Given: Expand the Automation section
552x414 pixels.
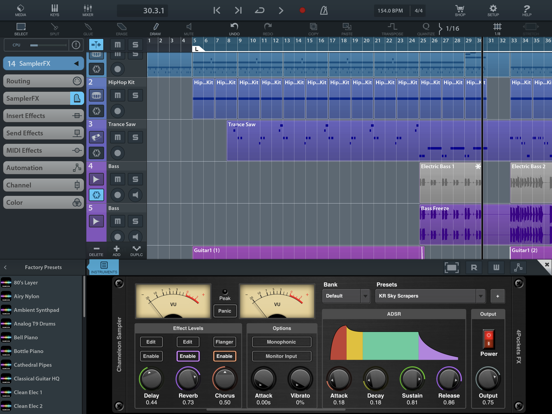Looking at the screenshot, I should click(44, 168).
